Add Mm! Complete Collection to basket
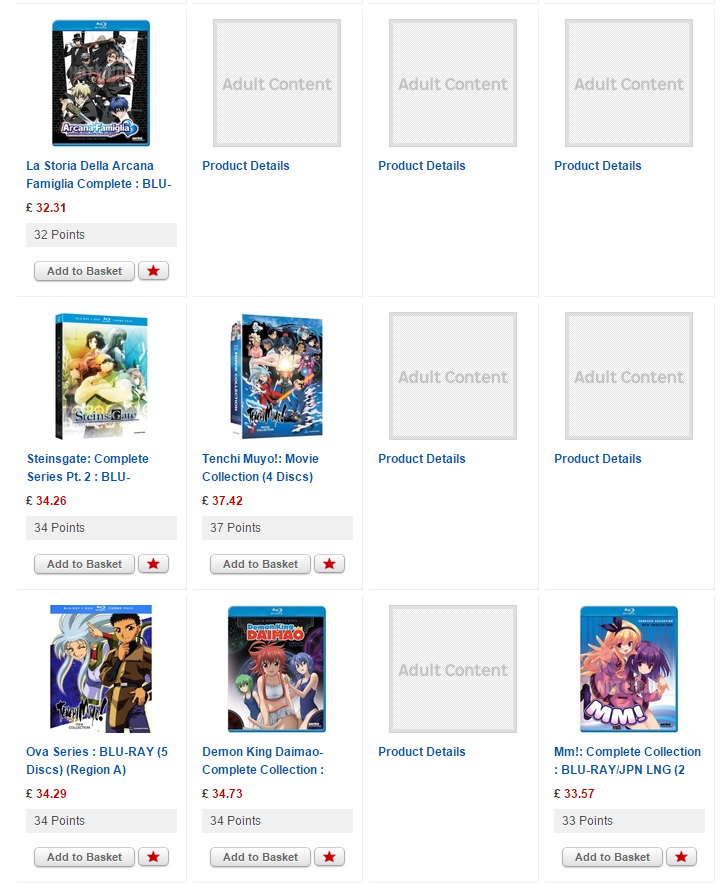The width and height of the screenshot is (727, 883). 612,857
